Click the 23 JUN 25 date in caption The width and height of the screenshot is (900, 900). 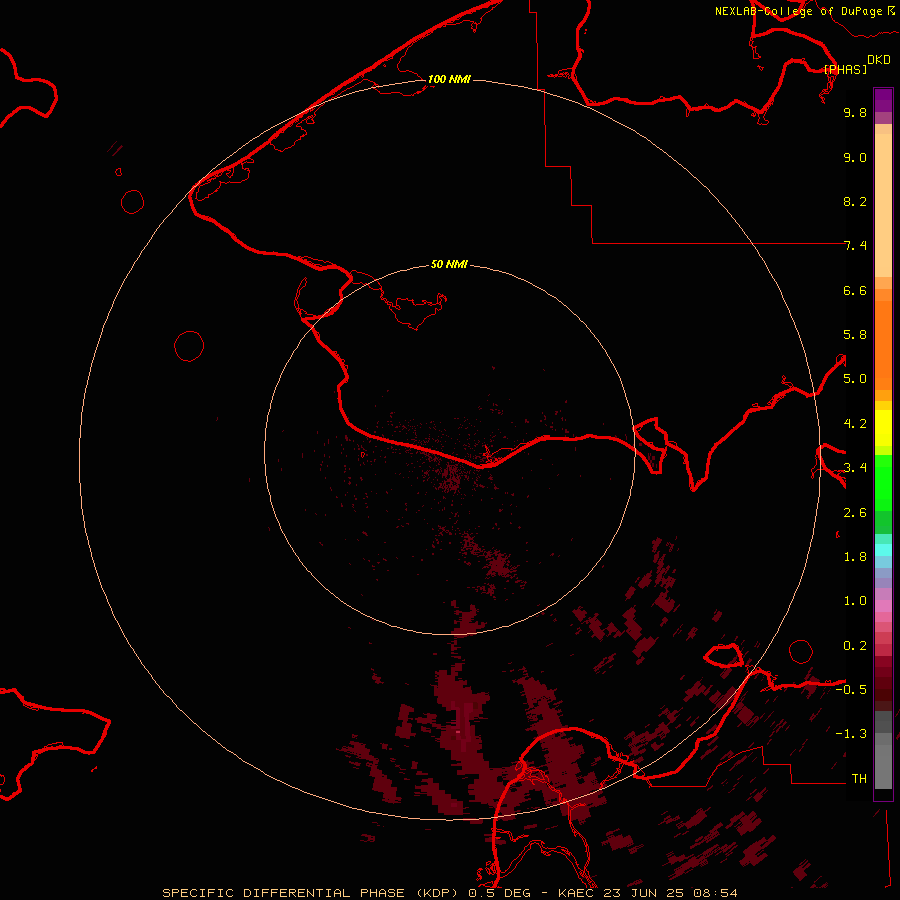[643, 893]
